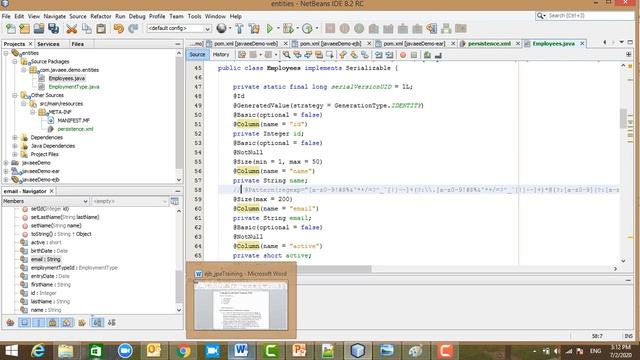The width and height of the screenshot is (640, 360).
Task: Click the Copy toolbar icon
Action: [x=87, y=29]
